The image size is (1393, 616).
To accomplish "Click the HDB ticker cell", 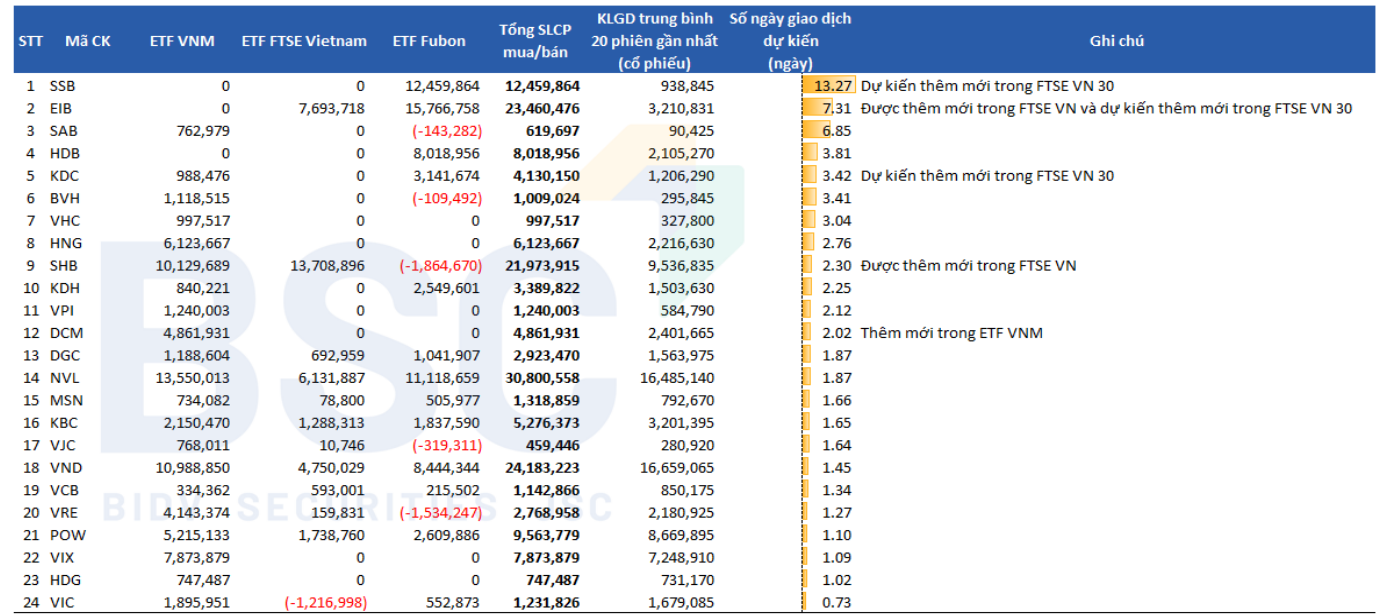I will click(x=64, y=153).
